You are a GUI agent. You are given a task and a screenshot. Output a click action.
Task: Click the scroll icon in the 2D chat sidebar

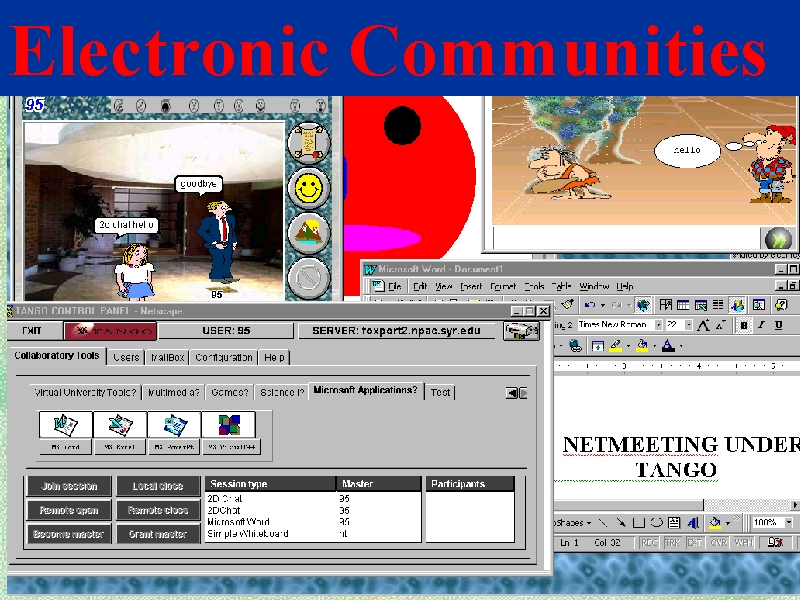[309, 142]
